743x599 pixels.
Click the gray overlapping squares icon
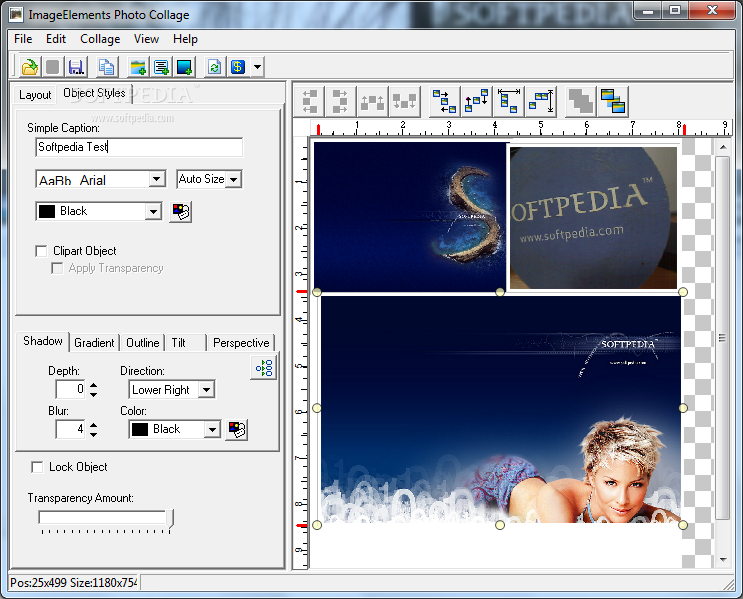pos(581,101)
